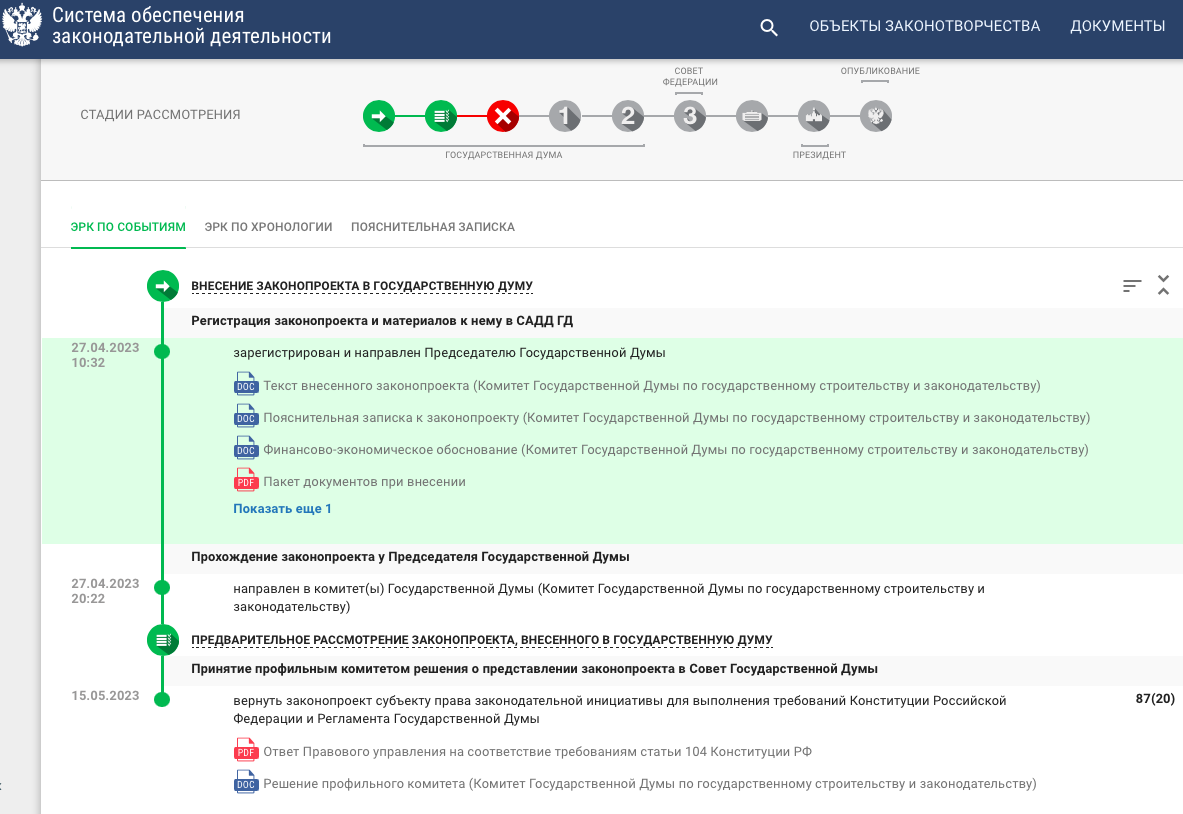The image size is (1183, 814).
Task: Click the first reading stage 1 icon
Action: pos(565,116)
